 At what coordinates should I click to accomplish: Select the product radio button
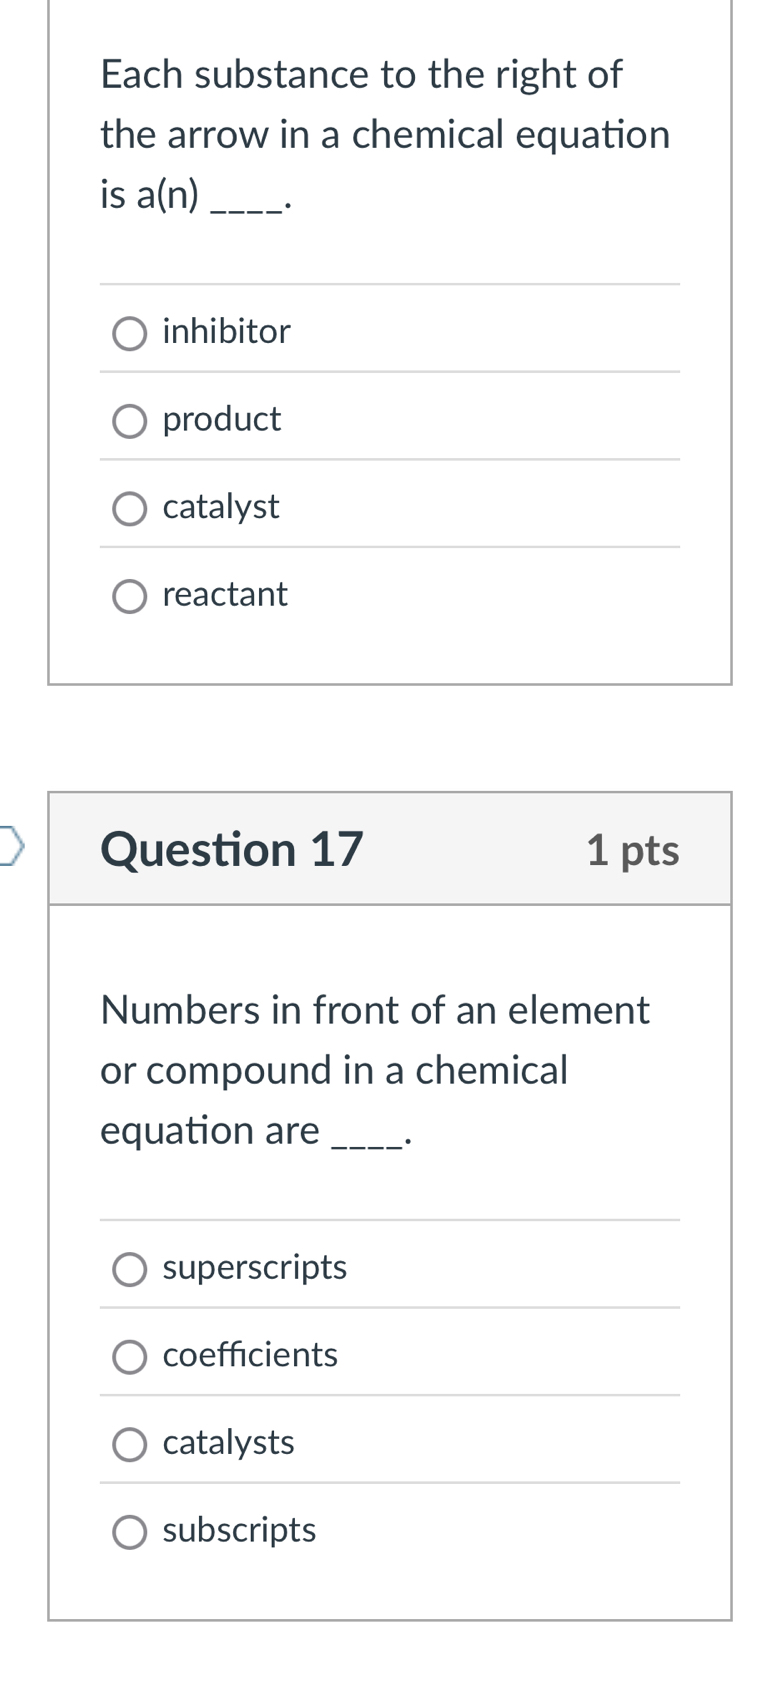tap(129, 422)
